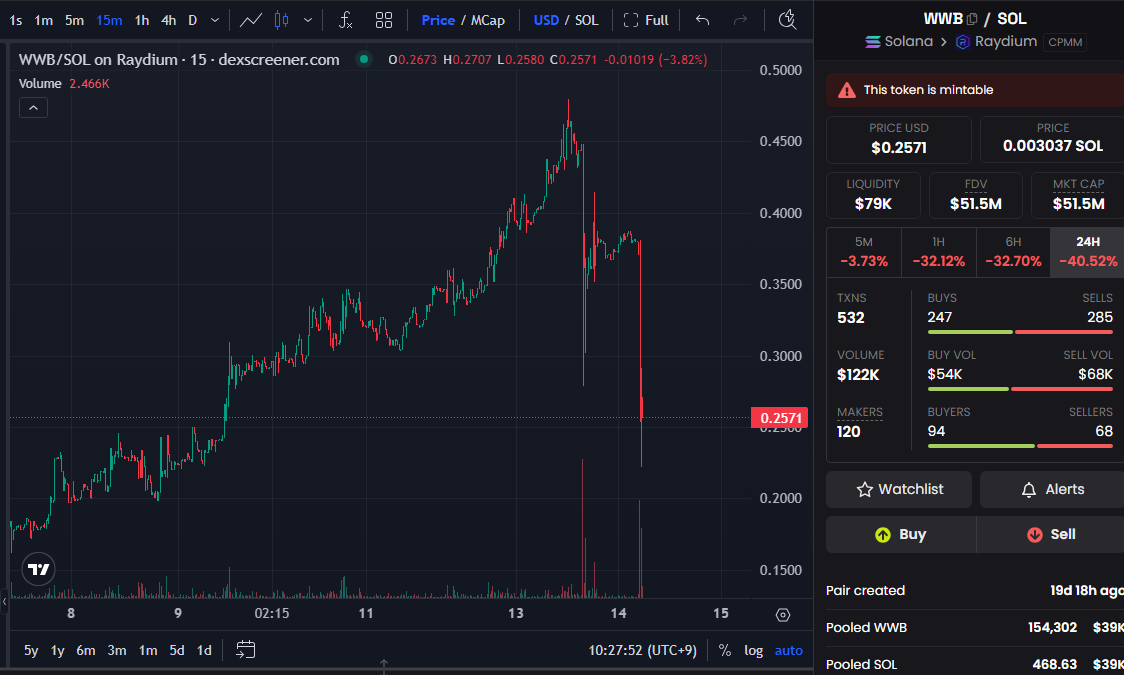Set chart range to 5d
The height and width of the screenshot is (675, 1124).
[176, 651]
